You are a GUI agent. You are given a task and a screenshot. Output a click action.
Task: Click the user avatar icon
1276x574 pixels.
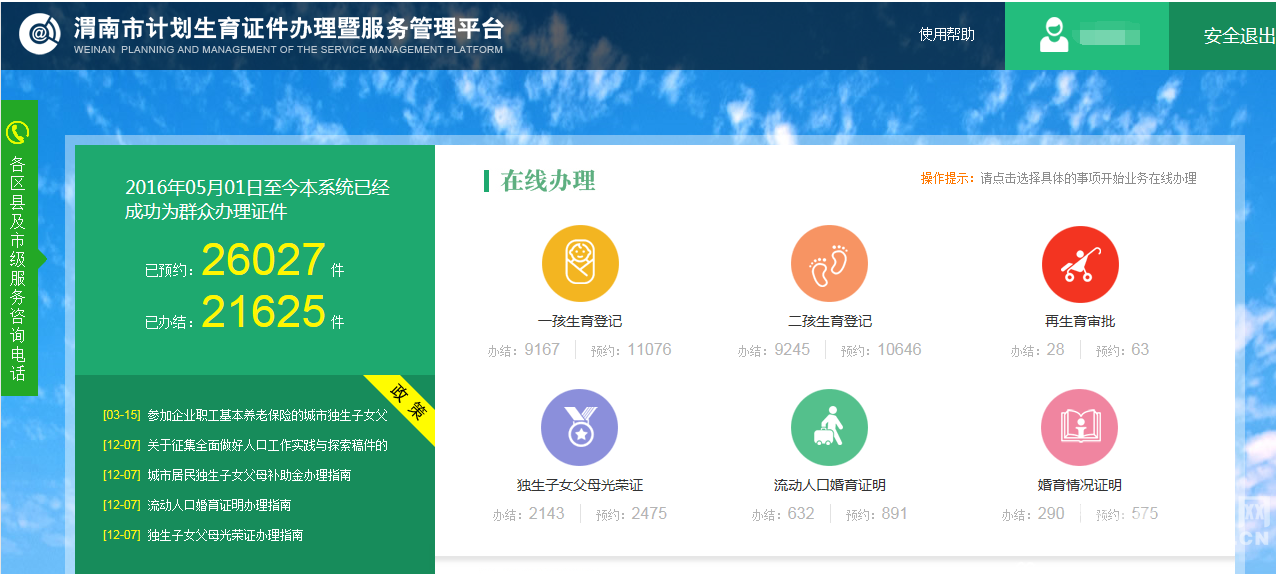pos(1053,36)
